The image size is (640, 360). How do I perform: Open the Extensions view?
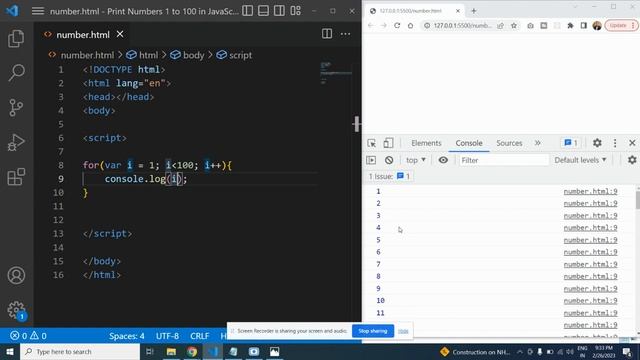point(16,177)
